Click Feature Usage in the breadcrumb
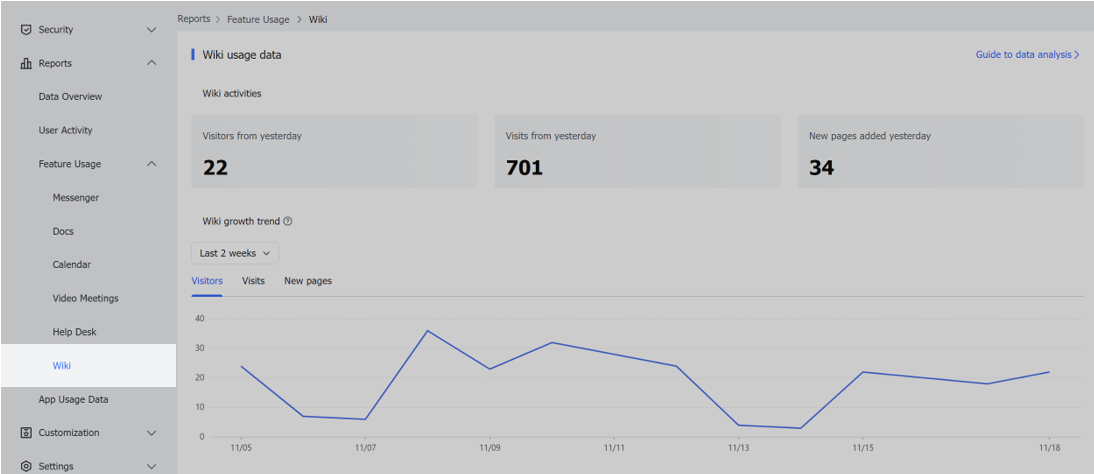 point(260,19)
